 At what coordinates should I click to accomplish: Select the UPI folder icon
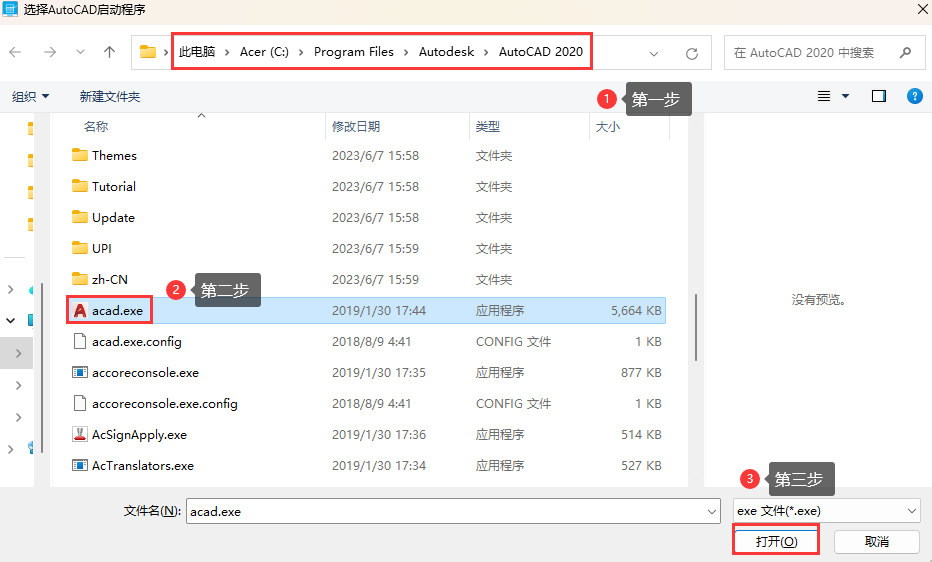tap(80, 248)
